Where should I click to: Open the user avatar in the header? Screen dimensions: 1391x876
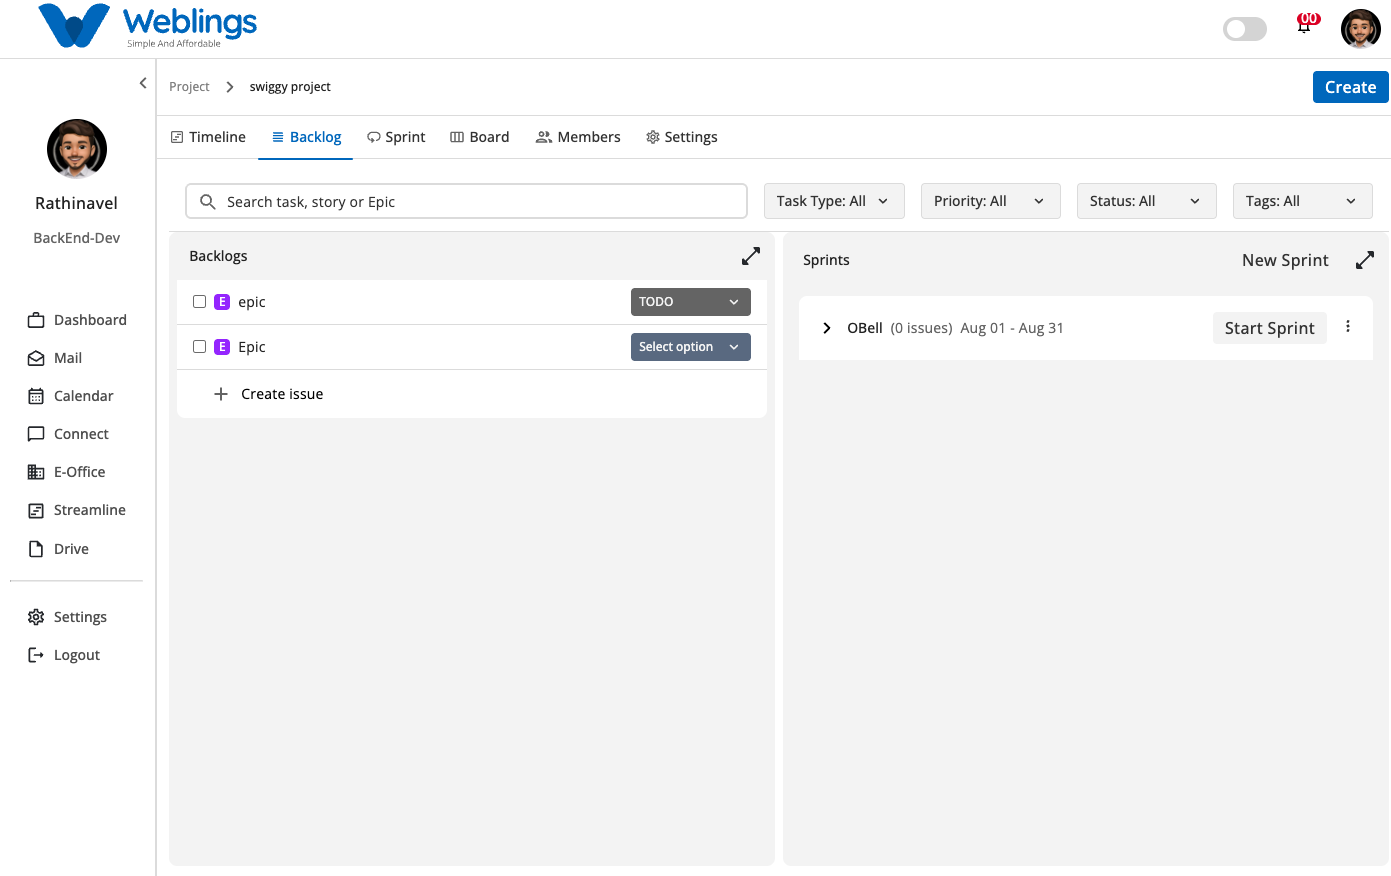click(1360, 29)
